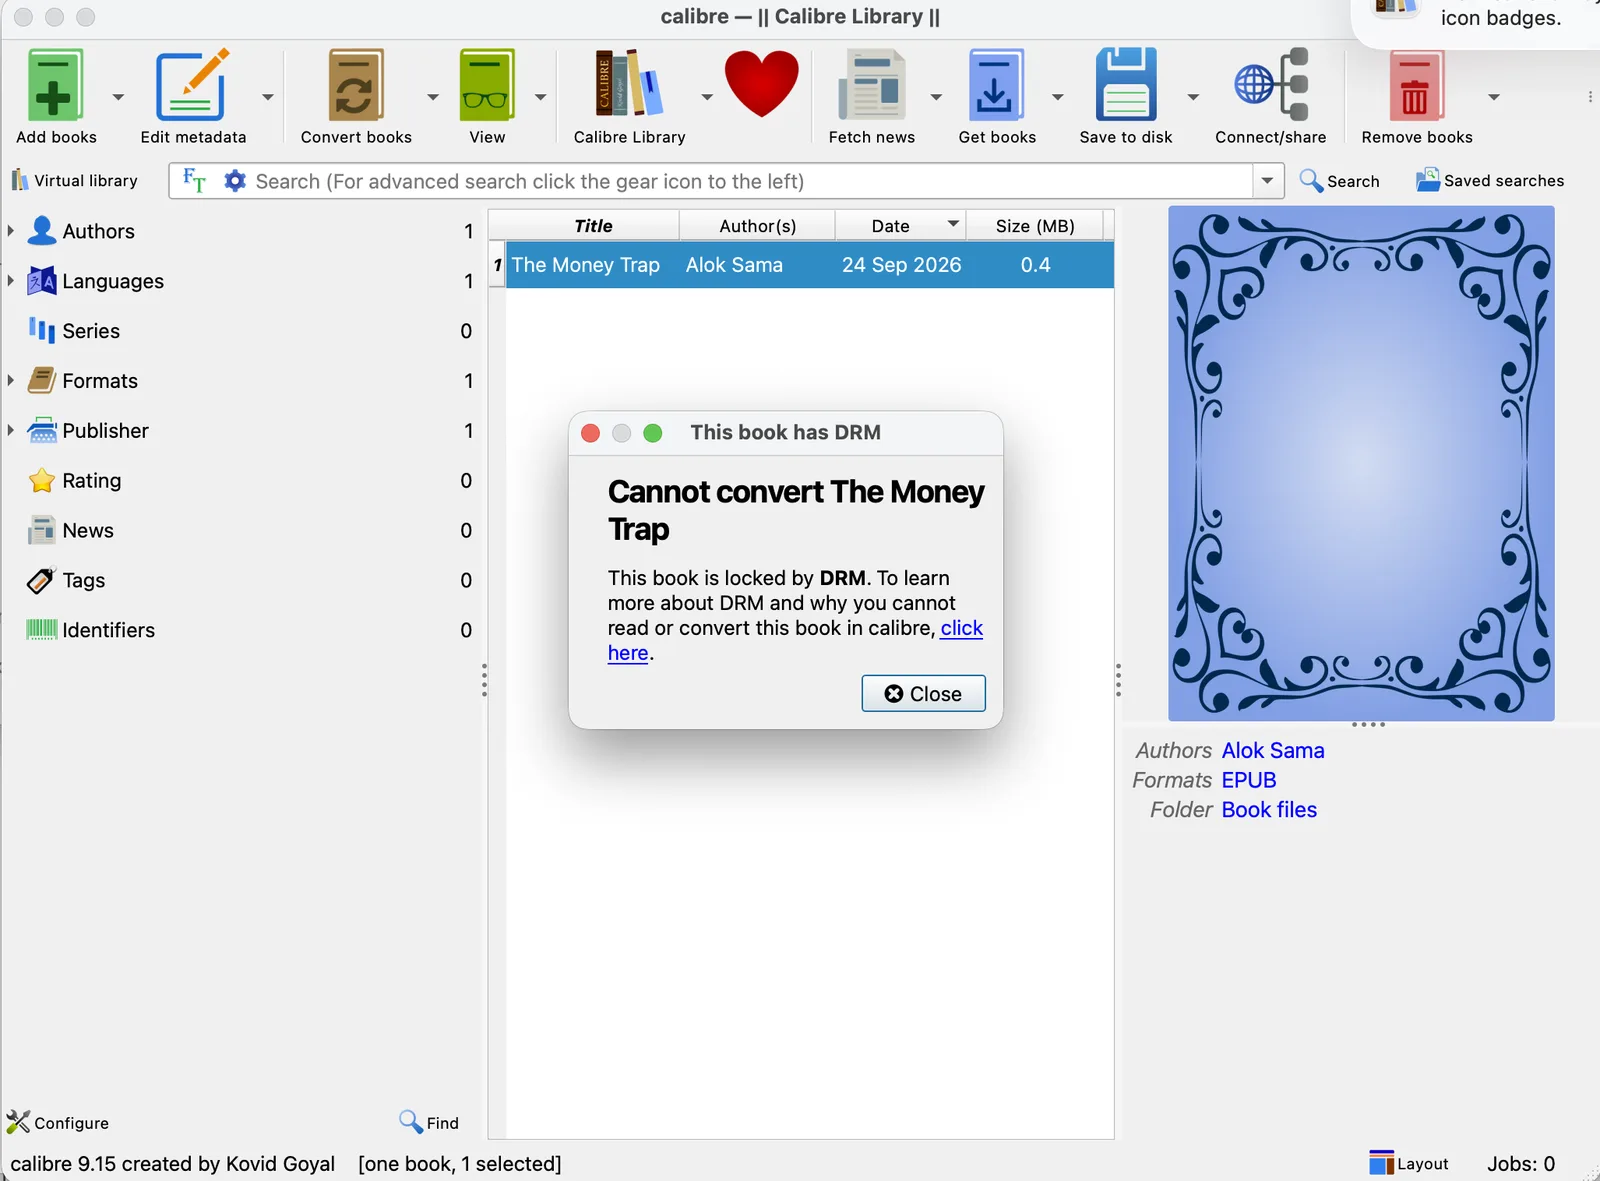The image size is (1600, 1181).
Task: Click the Publisher icon
Action: click(42, 431)
